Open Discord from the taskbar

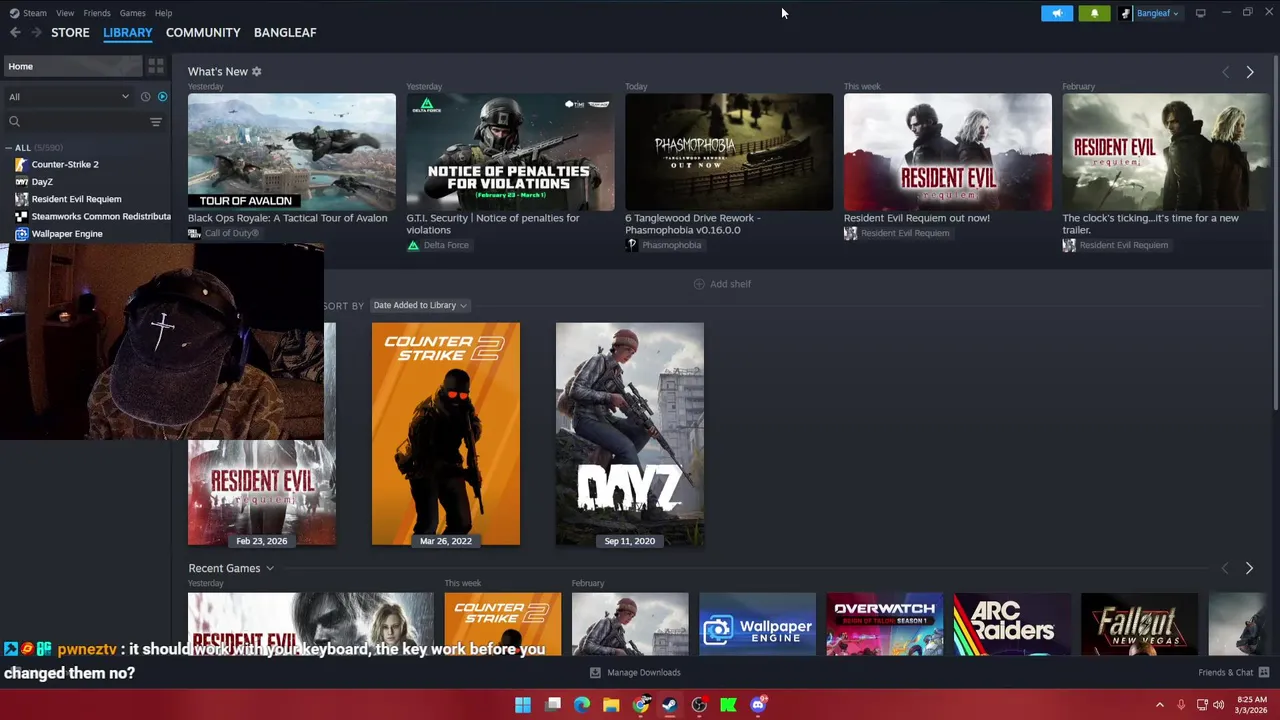pos(758,705)
